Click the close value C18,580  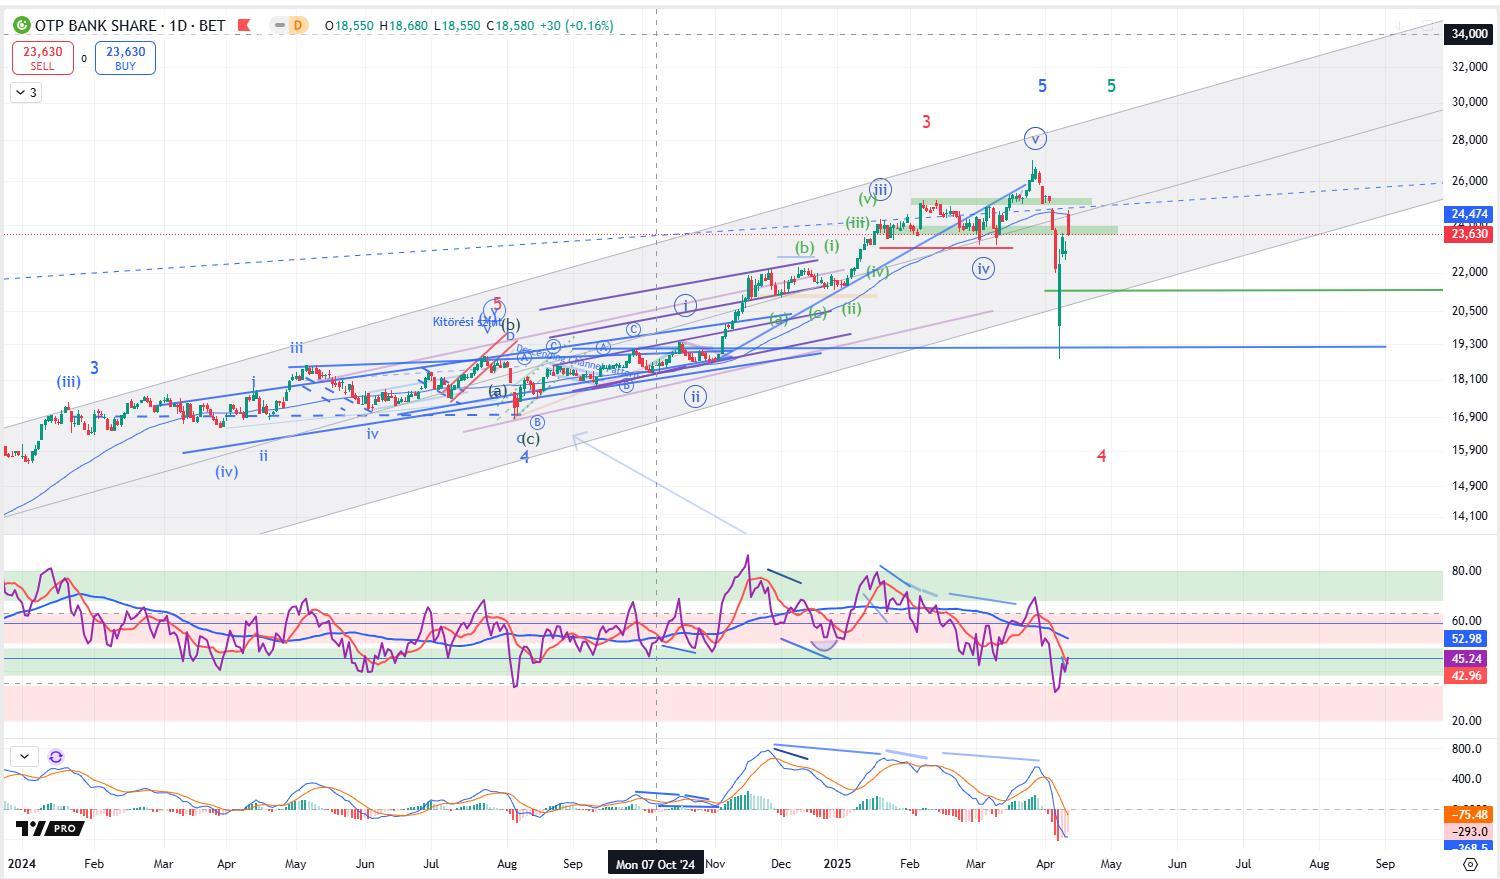(x=510, y=25)
